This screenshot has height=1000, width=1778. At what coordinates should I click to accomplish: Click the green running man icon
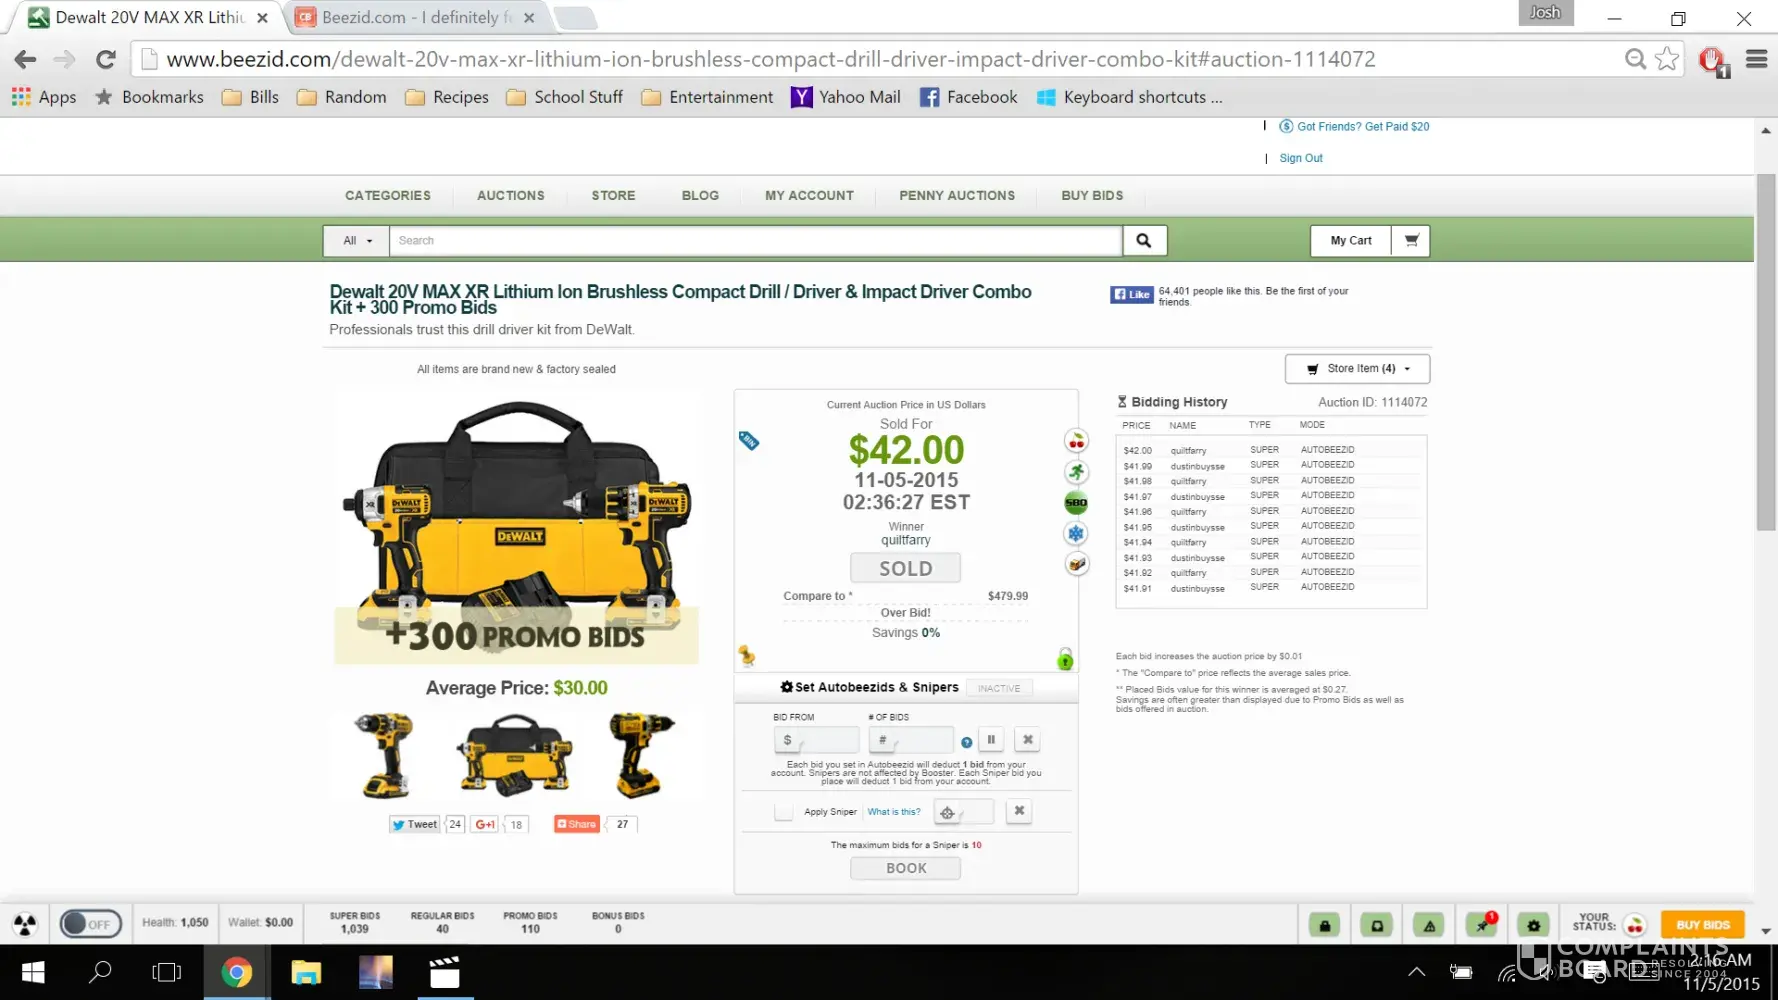pyautogui.click(x=1076, y=472)
